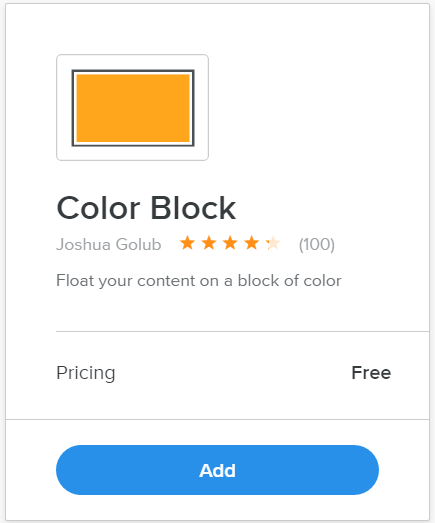Click the second orange rating star
Viewport: 435px width, 523px height.
click(209, 243)
